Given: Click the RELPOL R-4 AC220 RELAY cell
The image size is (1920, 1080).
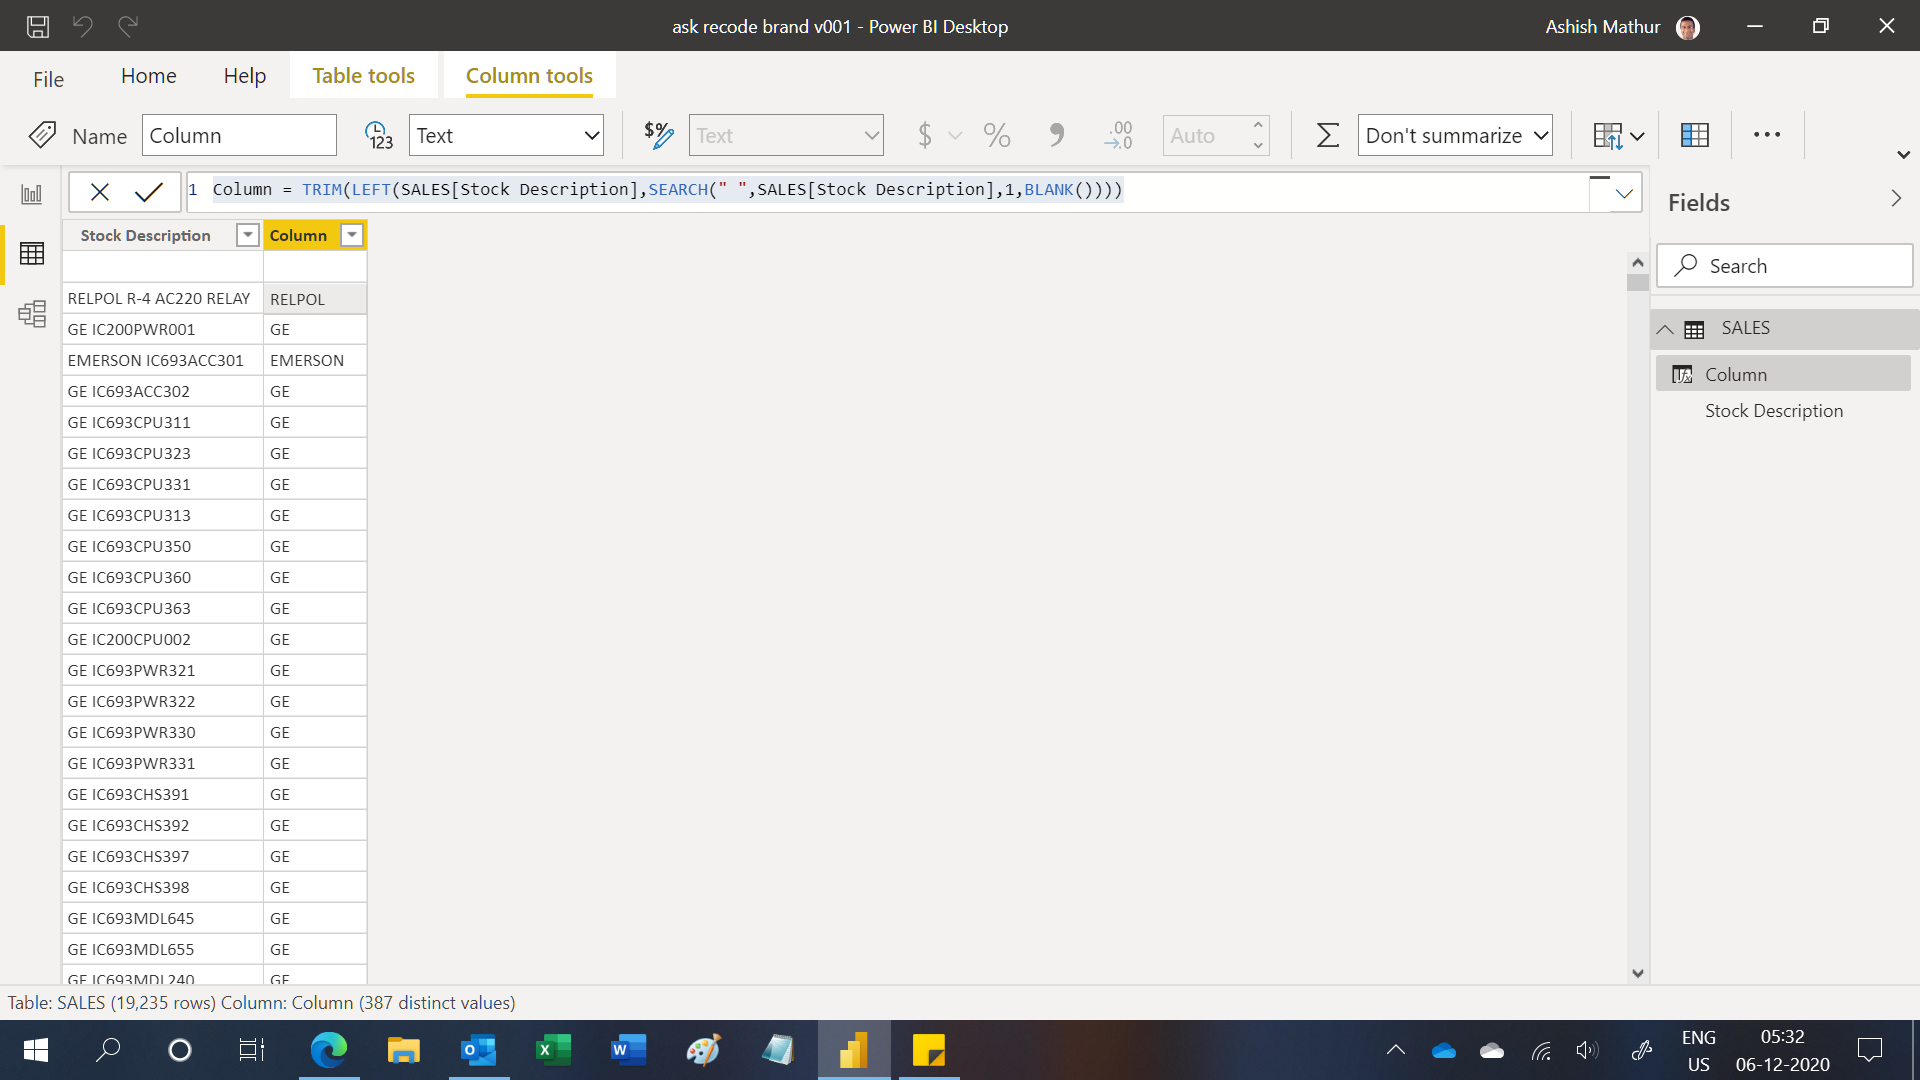Looking at the screenshot, I should (163, 299).
